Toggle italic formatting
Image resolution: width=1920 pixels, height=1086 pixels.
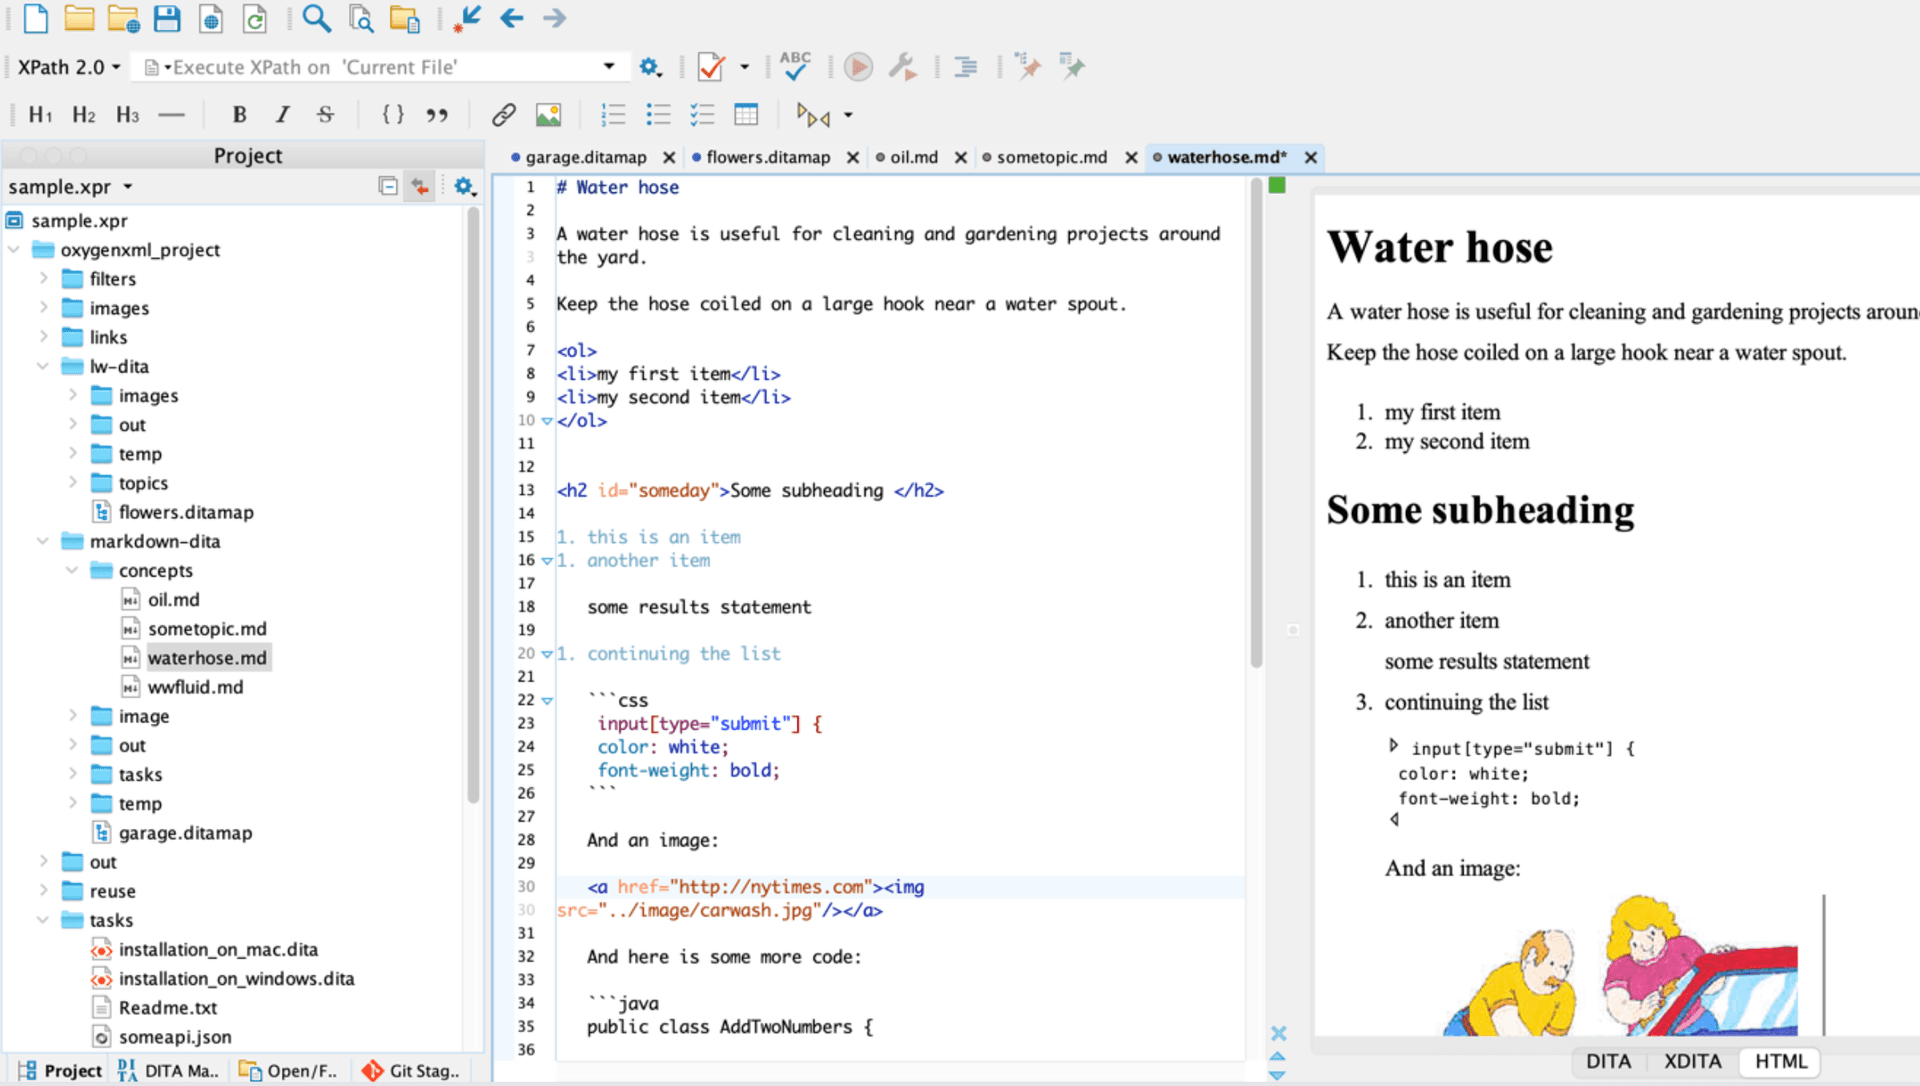[x=282, y=114]
